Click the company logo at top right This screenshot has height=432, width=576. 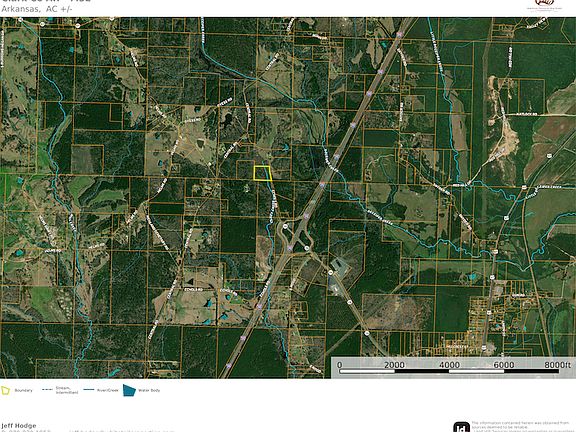click(544, 5)
